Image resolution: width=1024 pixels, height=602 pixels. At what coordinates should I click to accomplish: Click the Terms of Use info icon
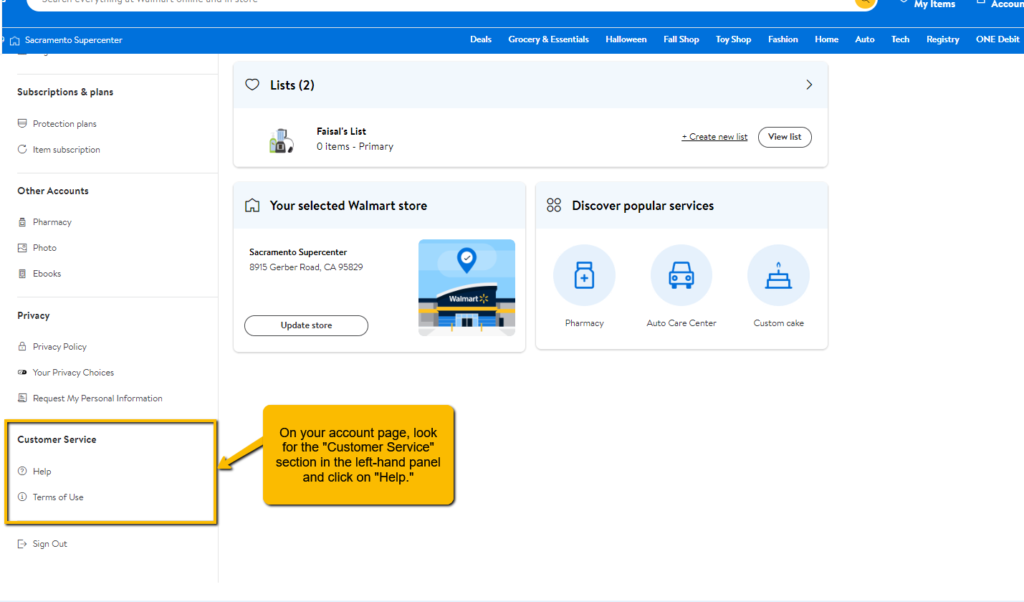pos(22,497)
